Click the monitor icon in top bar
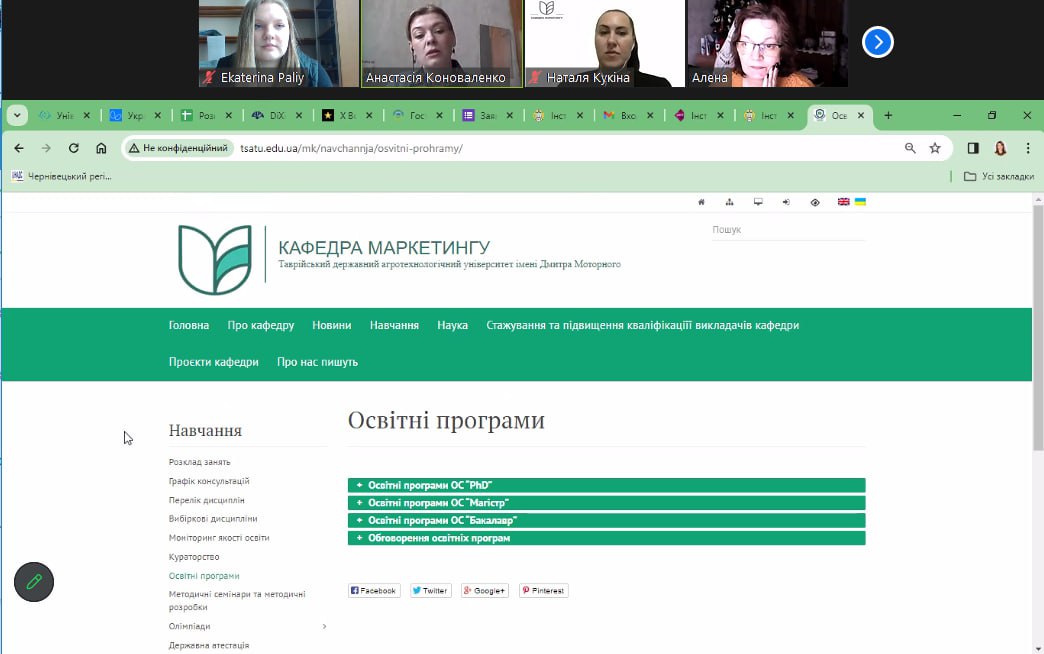The height and width of the screenshot is (654, 1044). 758,202
